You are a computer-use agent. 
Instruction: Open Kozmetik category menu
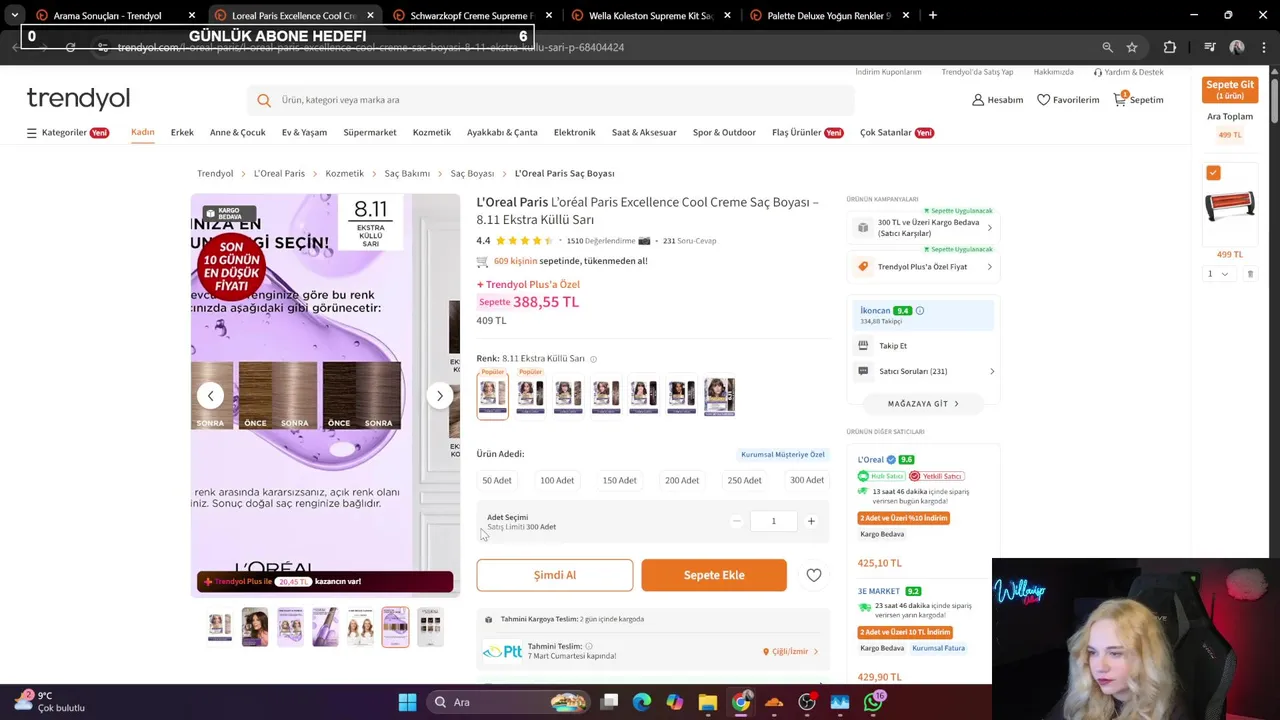432,132
